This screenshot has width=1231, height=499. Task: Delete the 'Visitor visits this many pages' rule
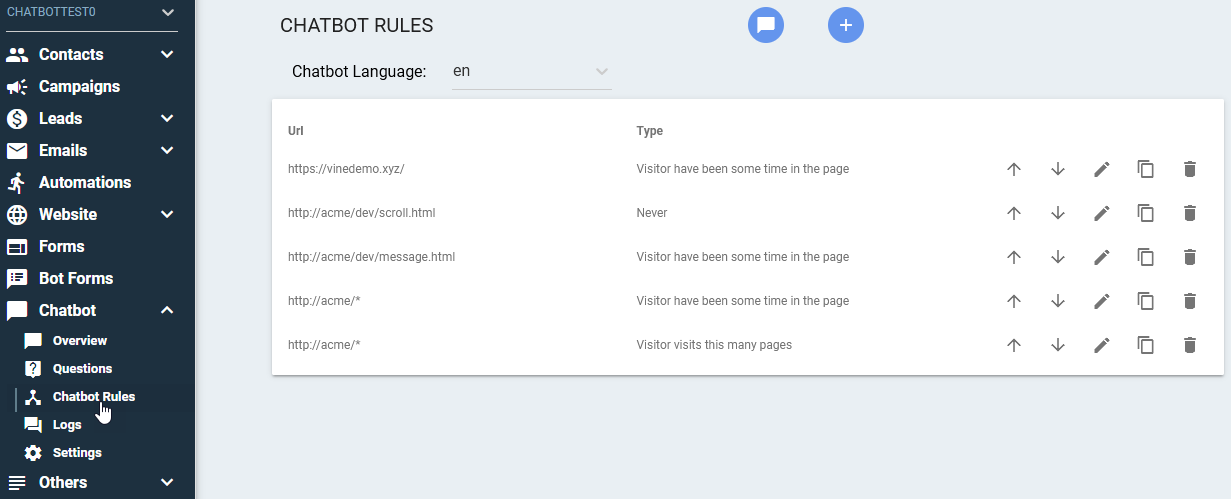(x=1190, y=345)
